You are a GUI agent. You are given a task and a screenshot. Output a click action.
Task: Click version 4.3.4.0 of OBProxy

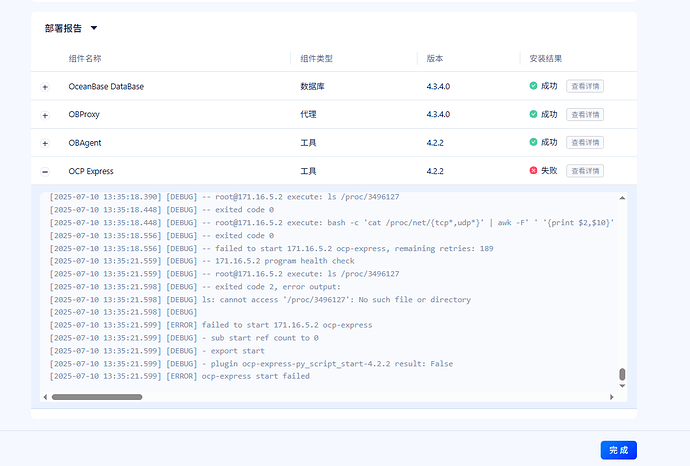pos(438,114)
